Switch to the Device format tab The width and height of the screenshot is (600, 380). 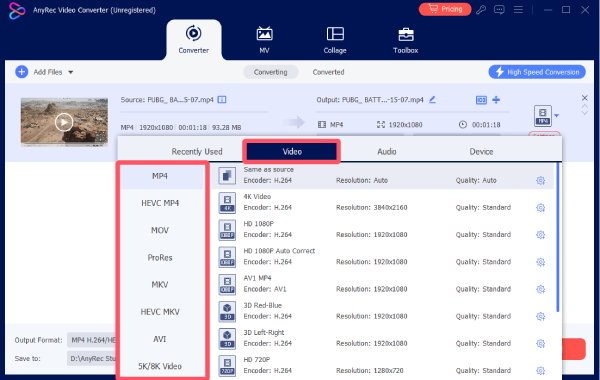[481, 152]
